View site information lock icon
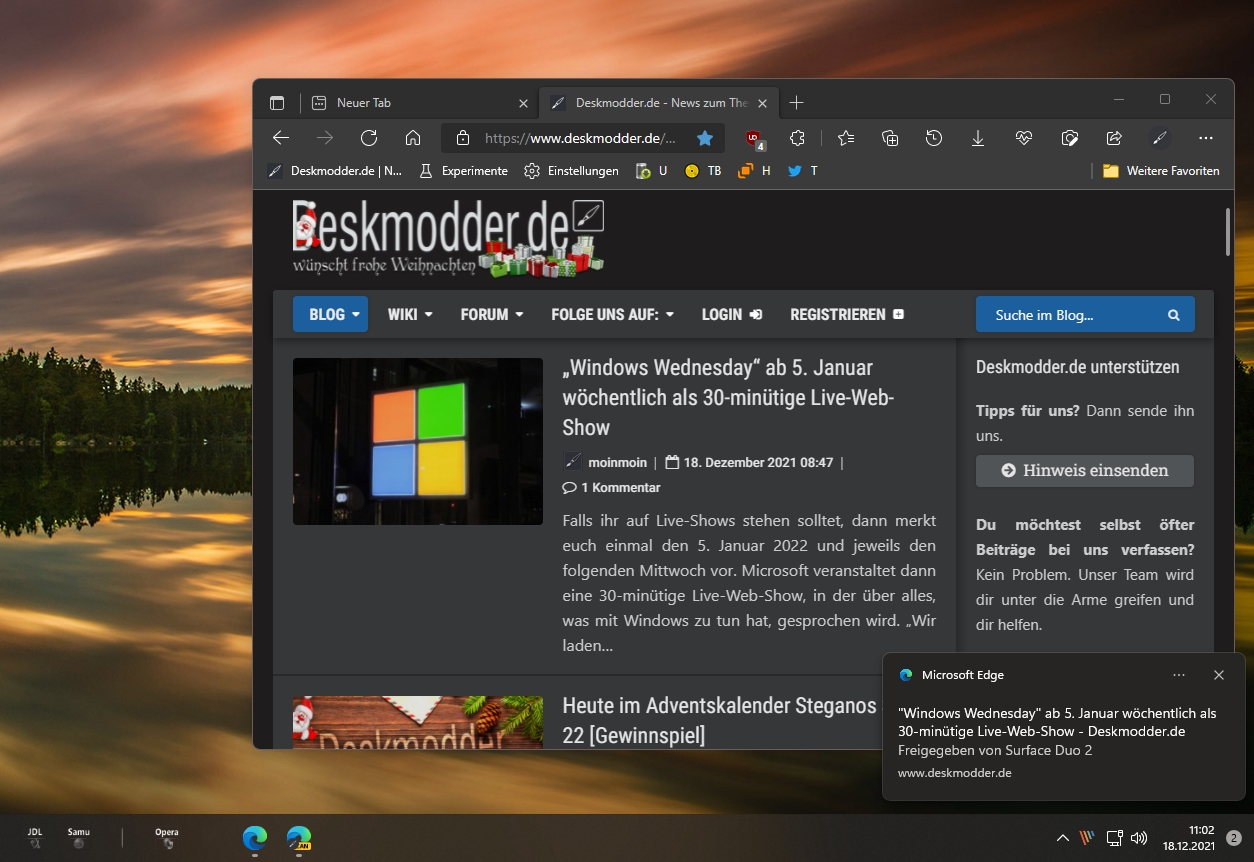This screenshot has width=1254, height=862. (x=462, y=138)
